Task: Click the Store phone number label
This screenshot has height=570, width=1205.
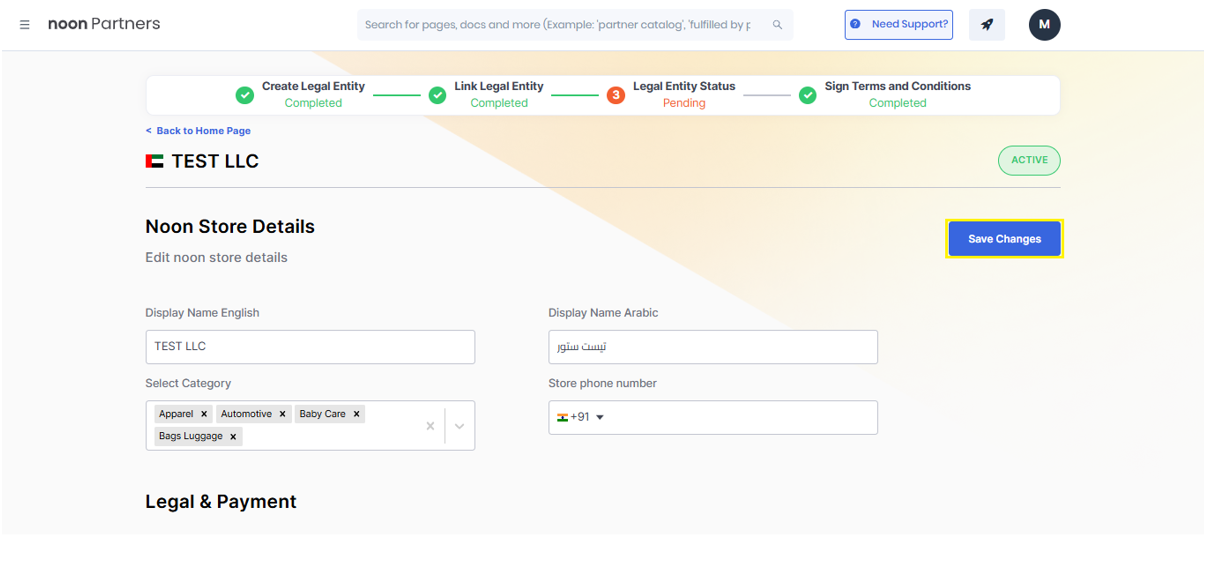Action: click(602, 383)
